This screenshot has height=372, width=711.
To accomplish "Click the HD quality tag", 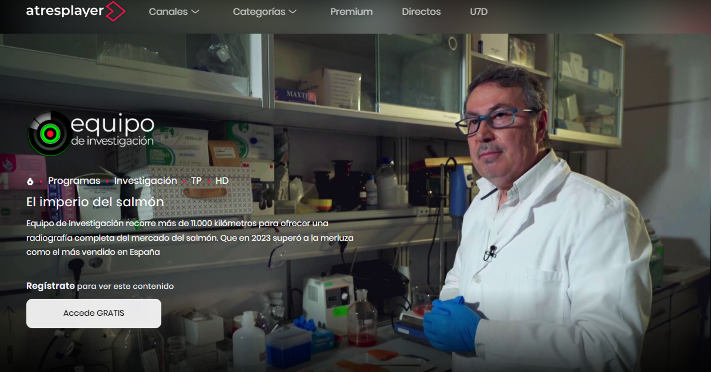I will tap(222, 181).
